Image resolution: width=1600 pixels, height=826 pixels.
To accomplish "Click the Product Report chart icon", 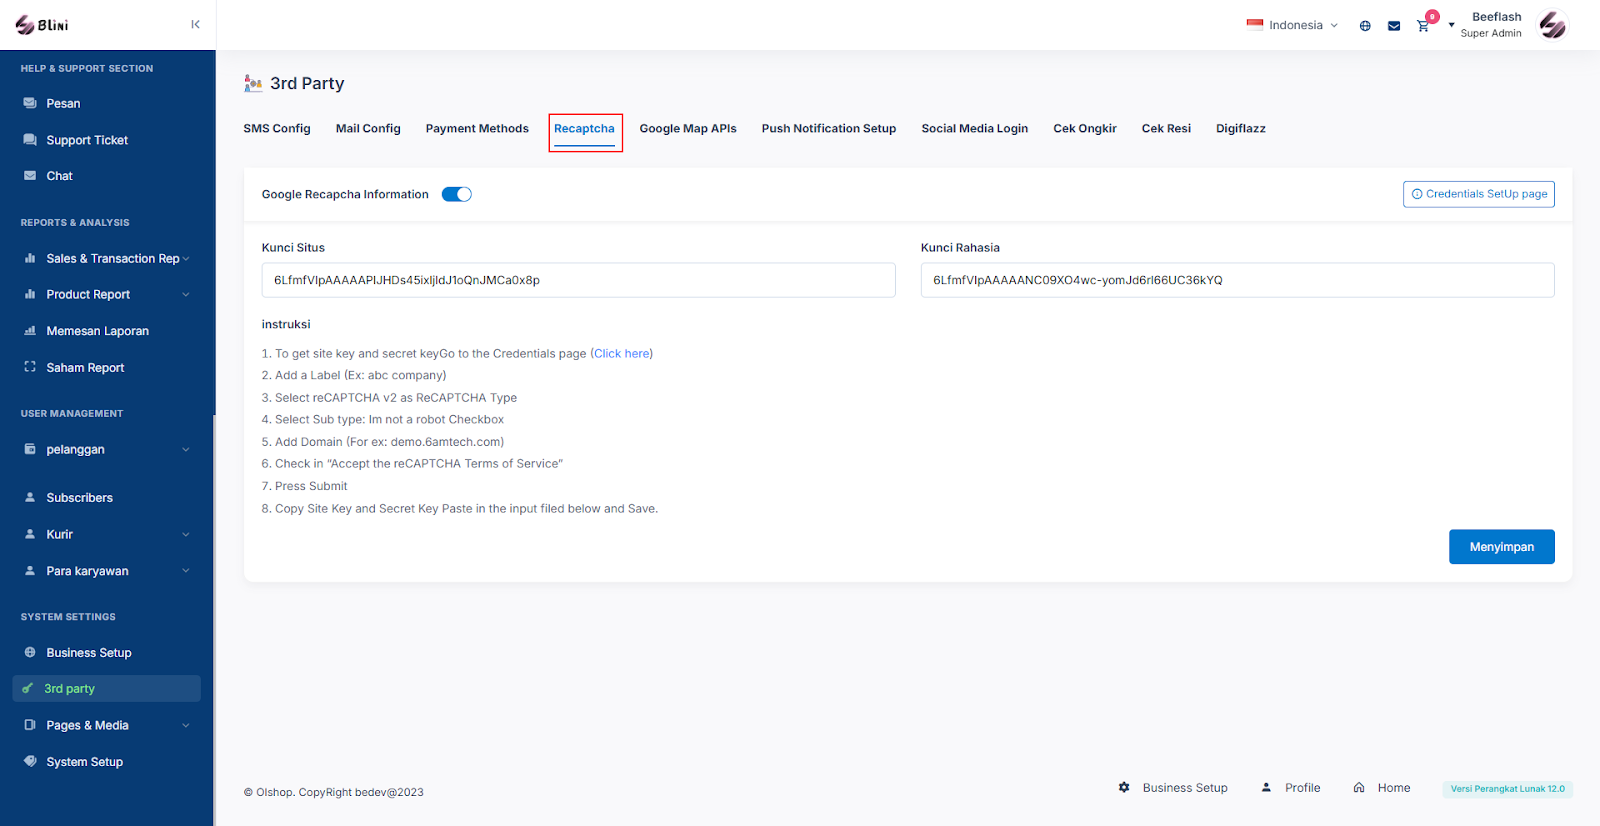I will pyautogui.click(x=30, y=294).
